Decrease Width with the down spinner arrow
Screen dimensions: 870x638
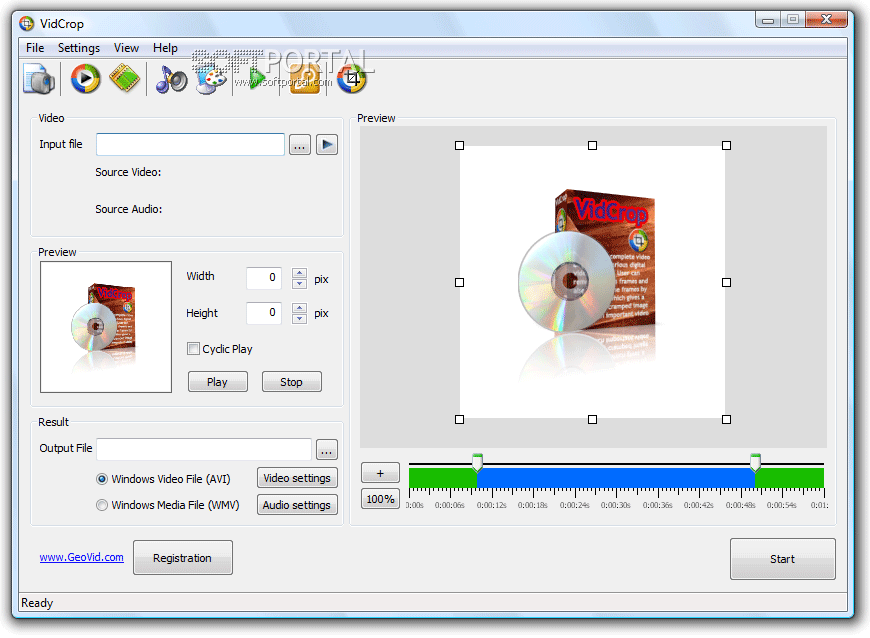pyautogui.click(x=300, y=283)
